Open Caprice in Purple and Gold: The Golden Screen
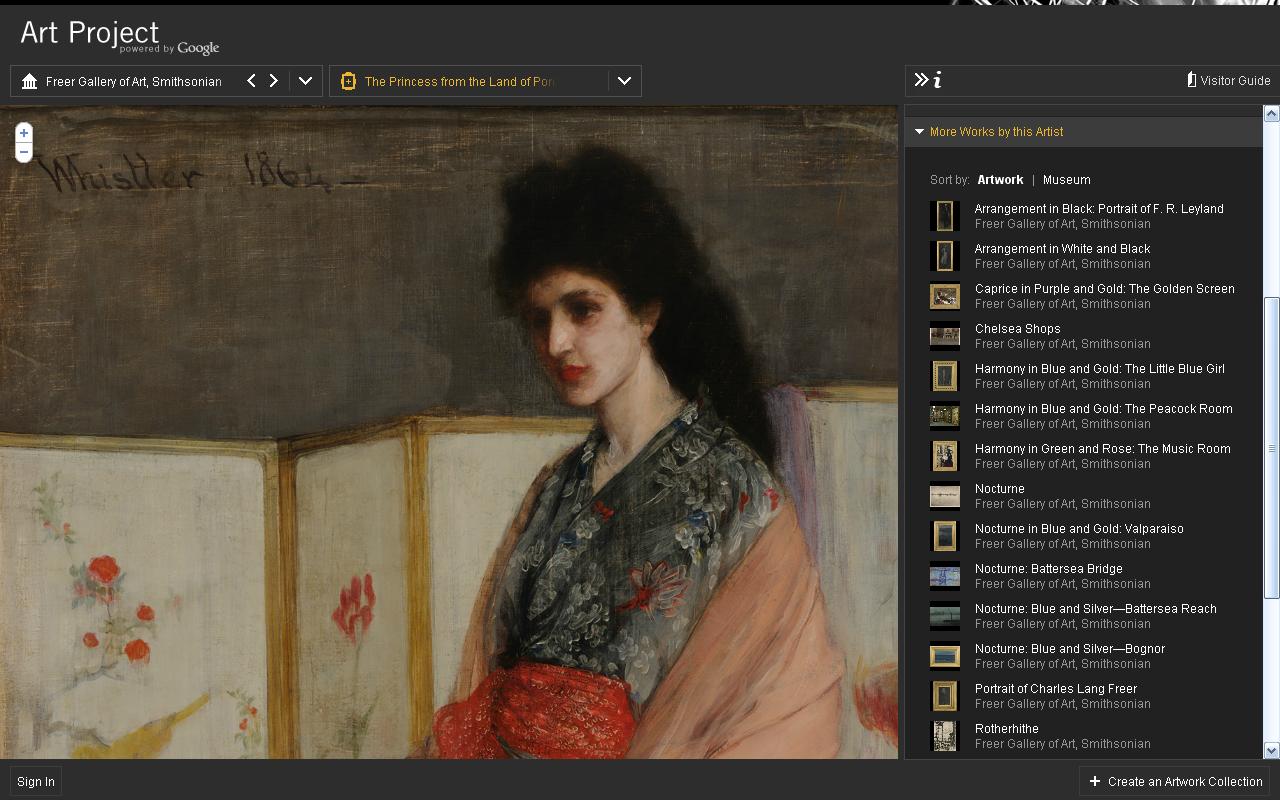 (1104, 289)
